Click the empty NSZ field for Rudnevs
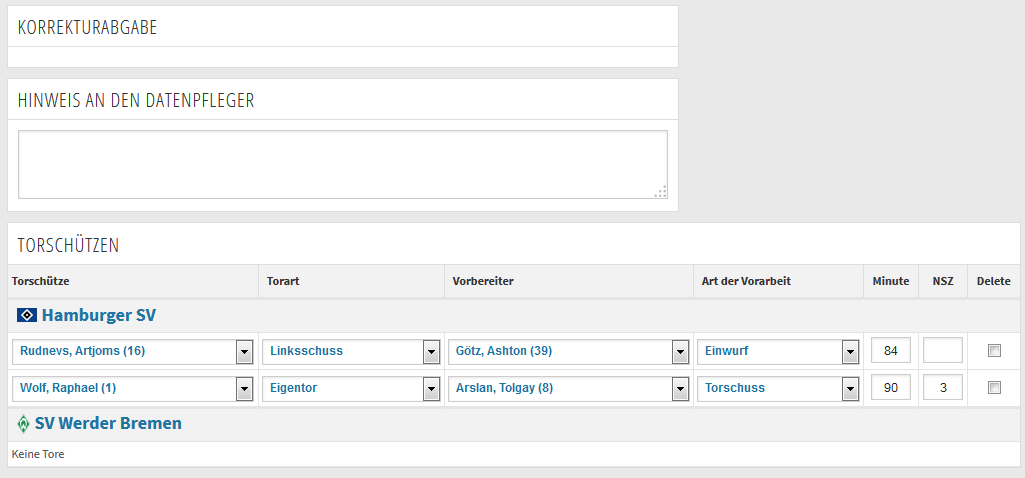This screenshot has width=1025, height=478. coord(943,350)
